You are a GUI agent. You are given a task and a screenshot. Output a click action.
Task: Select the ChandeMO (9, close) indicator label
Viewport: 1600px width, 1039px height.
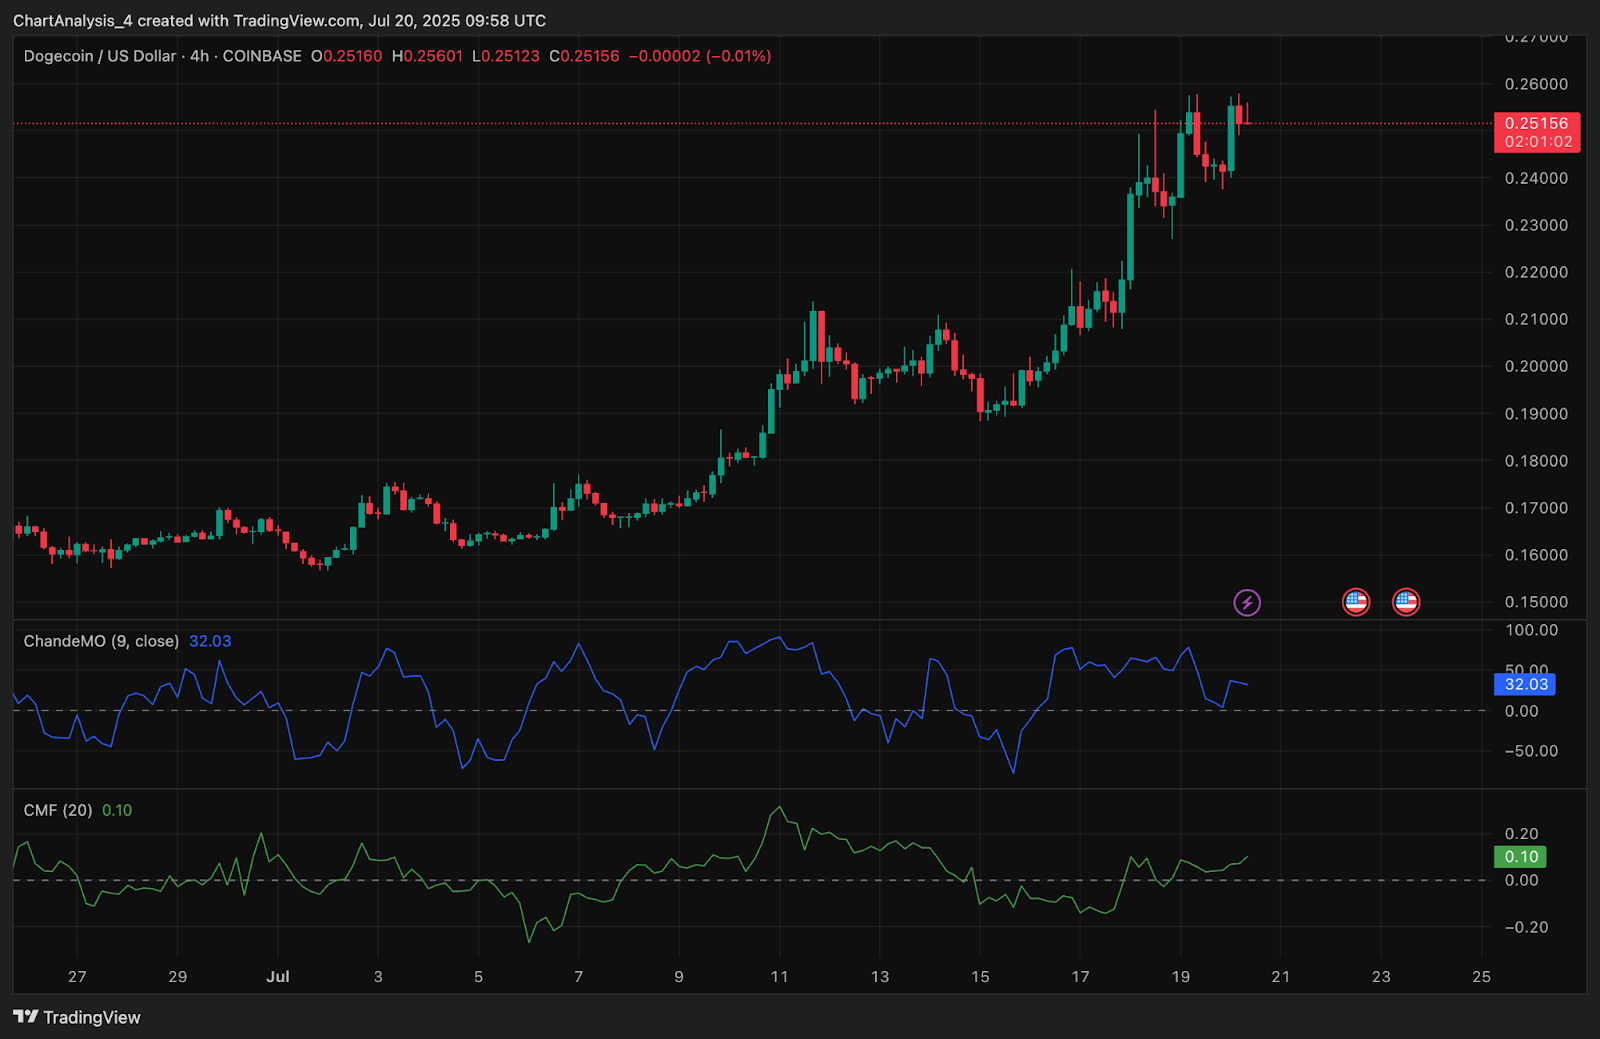coord(101,641)
